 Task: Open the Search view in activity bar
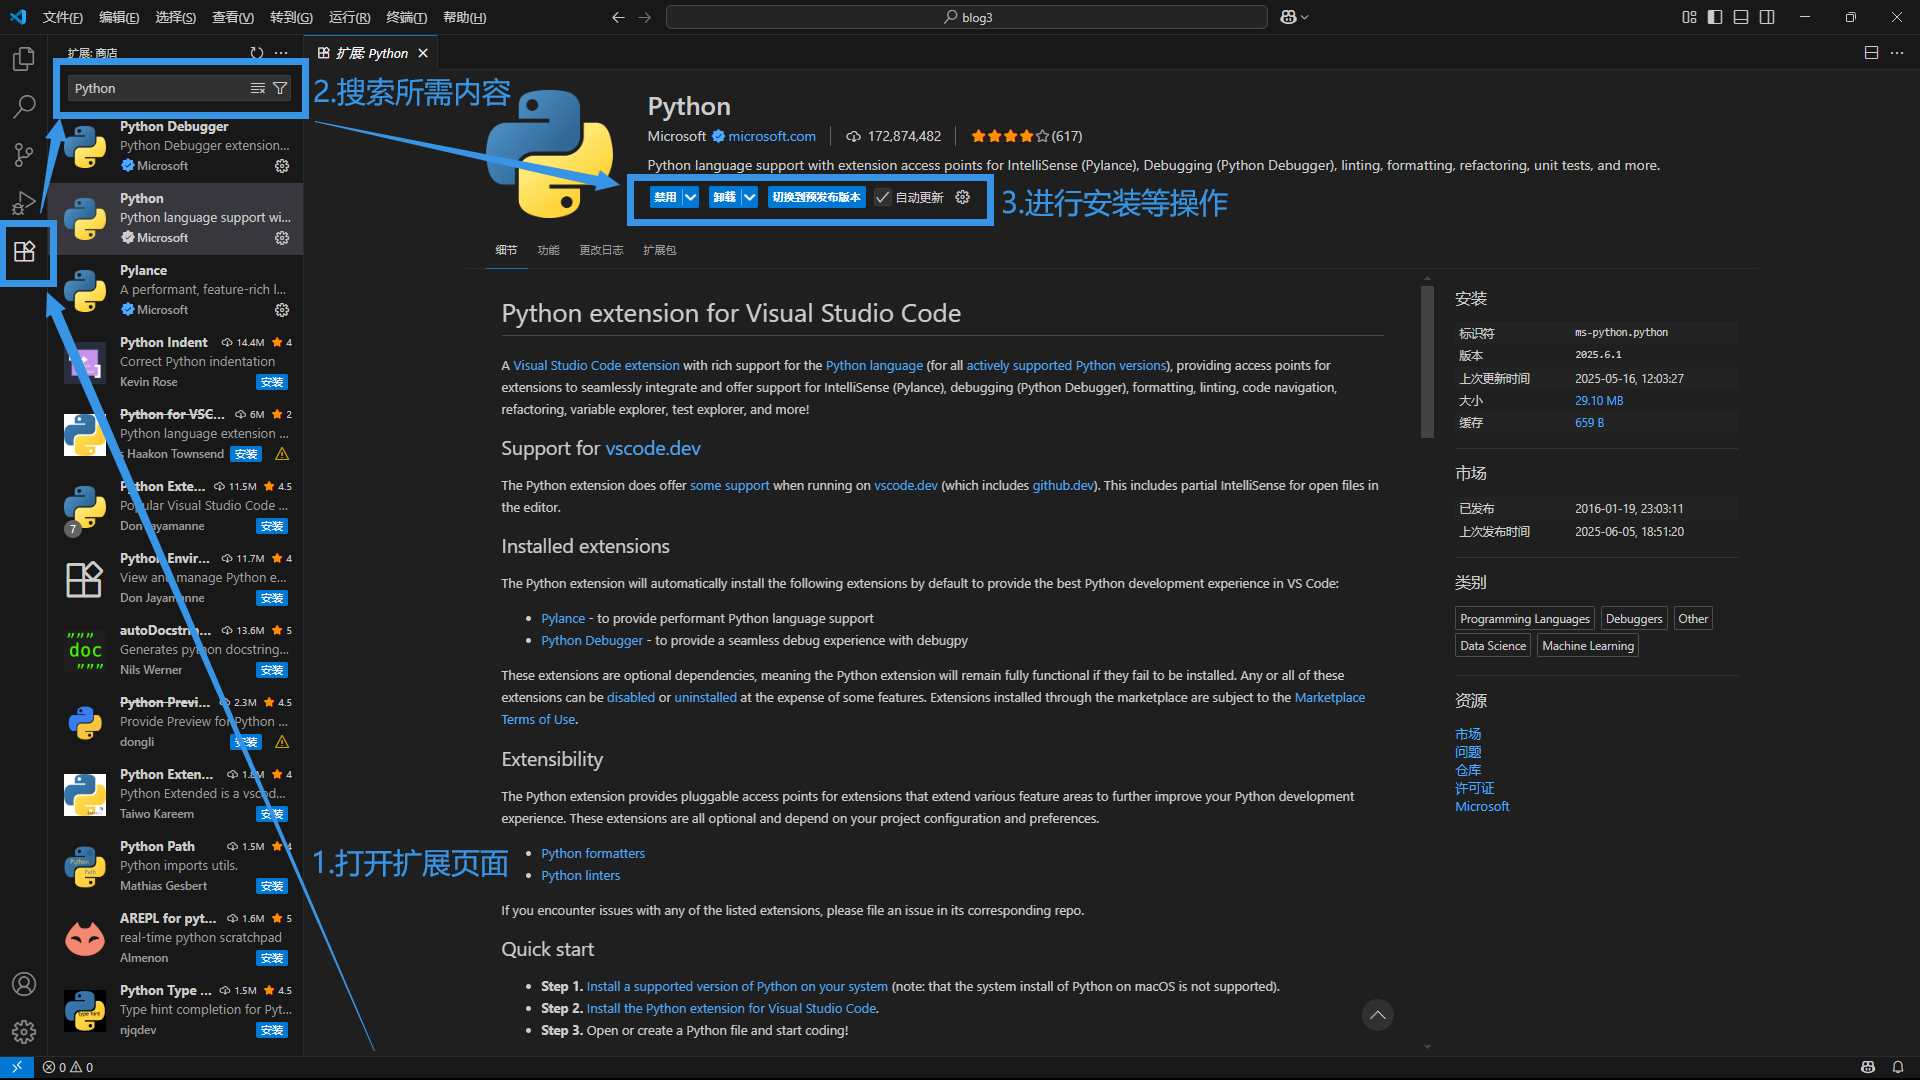click(x=24, y=106)
